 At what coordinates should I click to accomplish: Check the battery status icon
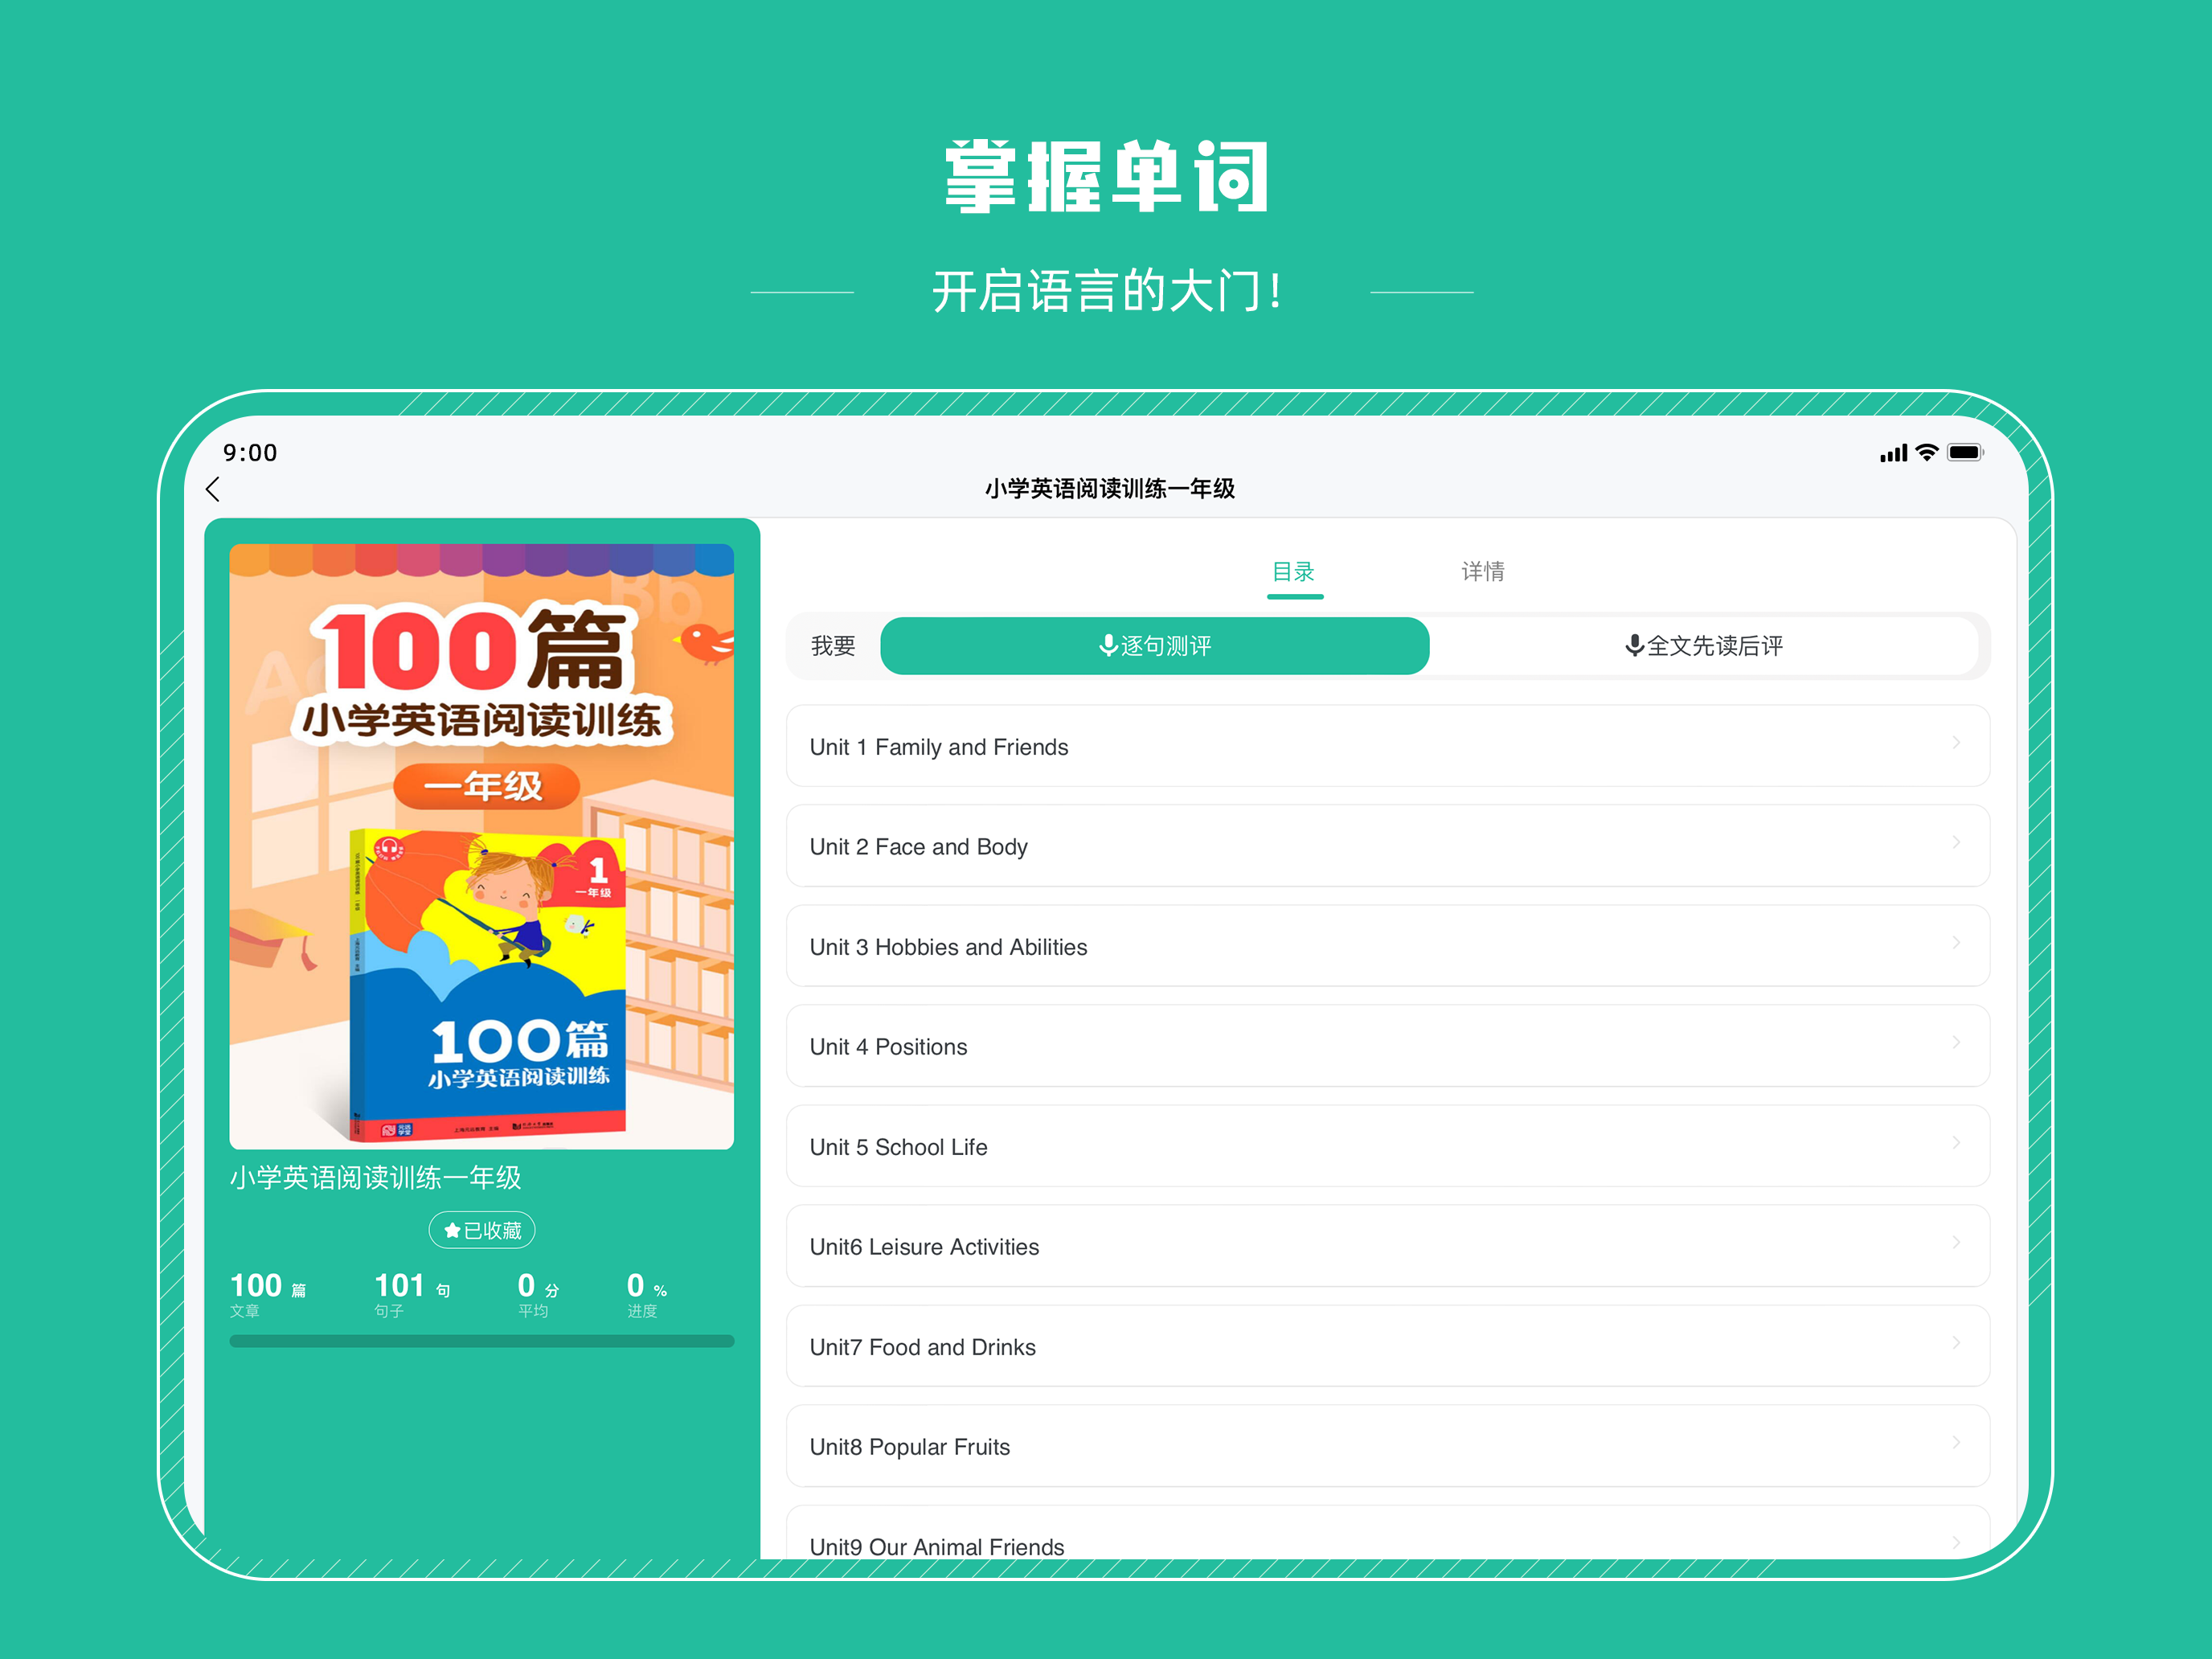tap(1965, 452)
